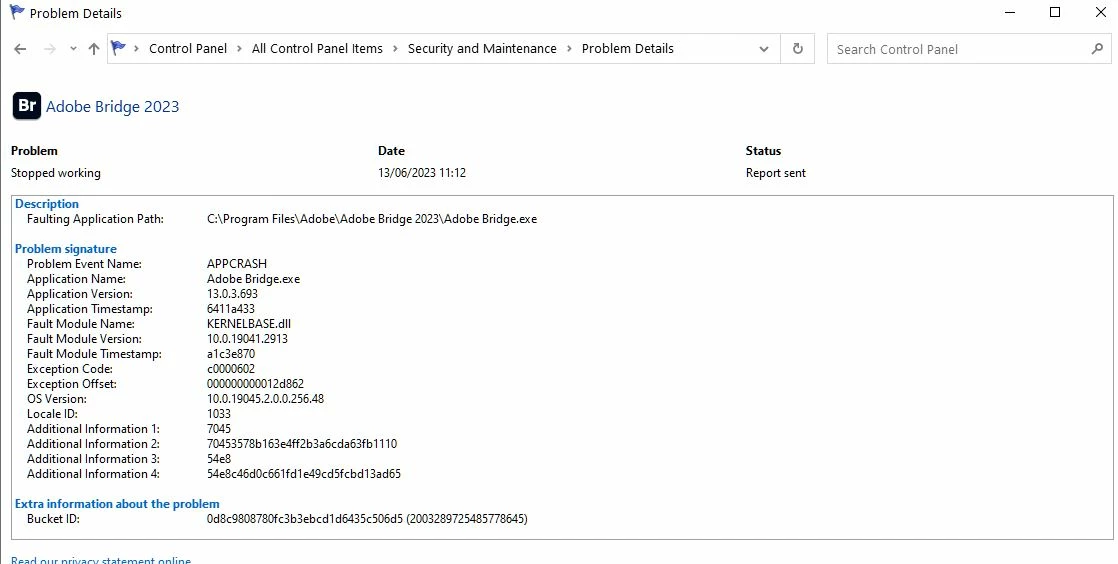
Task: Click the Problem Details title bar flag icon
Action: [17, 12]
